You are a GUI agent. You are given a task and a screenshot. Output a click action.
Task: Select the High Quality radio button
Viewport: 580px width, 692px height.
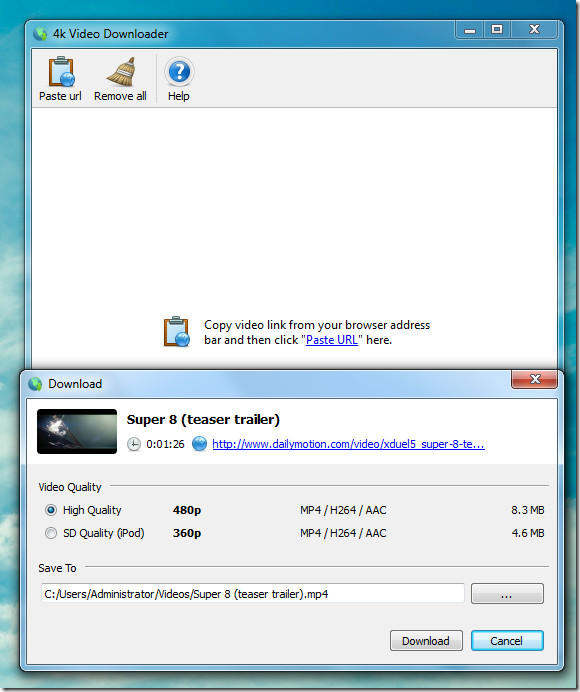click(51, 510)
